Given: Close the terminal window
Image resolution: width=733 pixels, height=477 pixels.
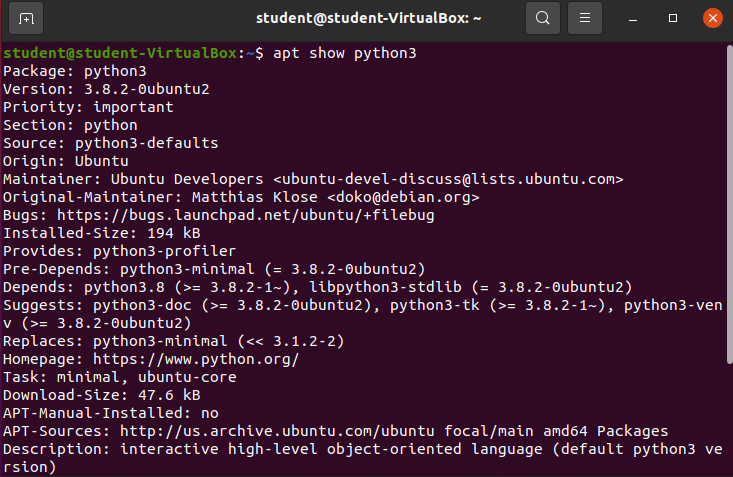Looking at the screenshot, I should (x=712, y=18).
